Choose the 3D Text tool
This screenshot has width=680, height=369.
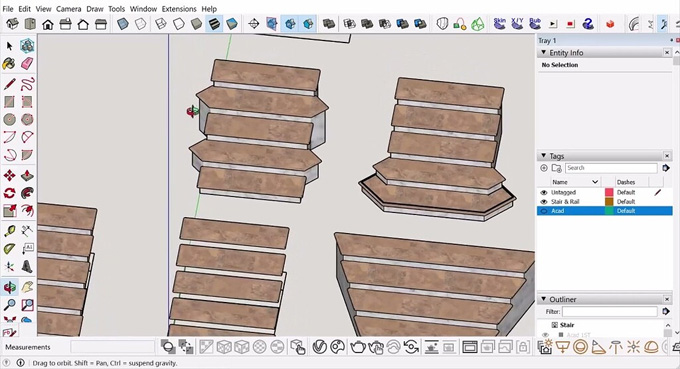pos(27,266)
